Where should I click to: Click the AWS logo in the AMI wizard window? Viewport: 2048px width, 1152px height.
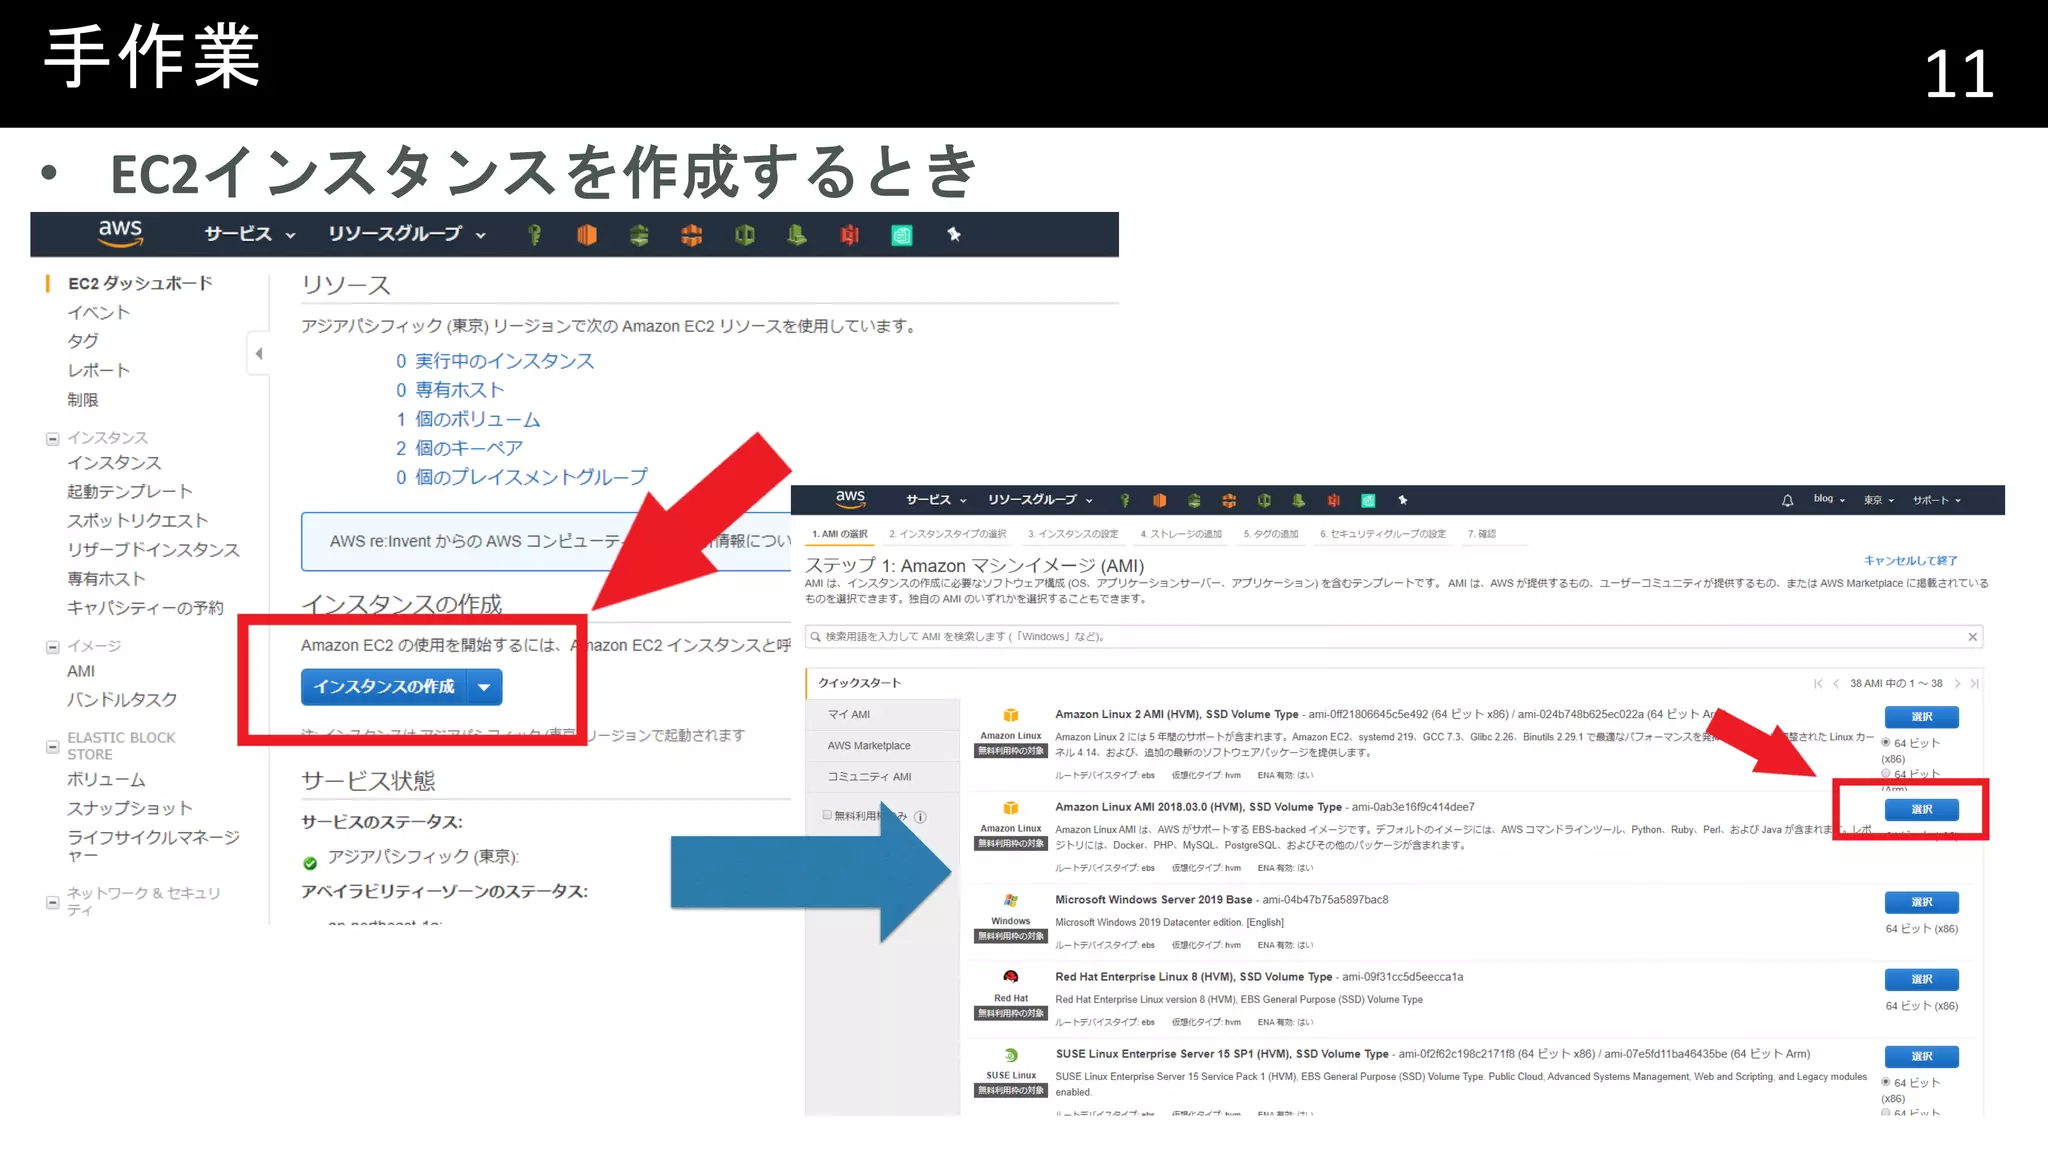pyautogui.click(x=850, y=499)
